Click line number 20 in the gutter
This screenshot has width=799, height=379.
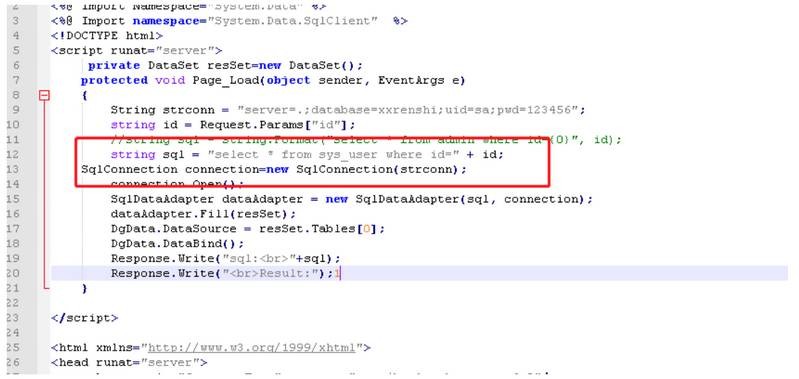coord(14,273)
